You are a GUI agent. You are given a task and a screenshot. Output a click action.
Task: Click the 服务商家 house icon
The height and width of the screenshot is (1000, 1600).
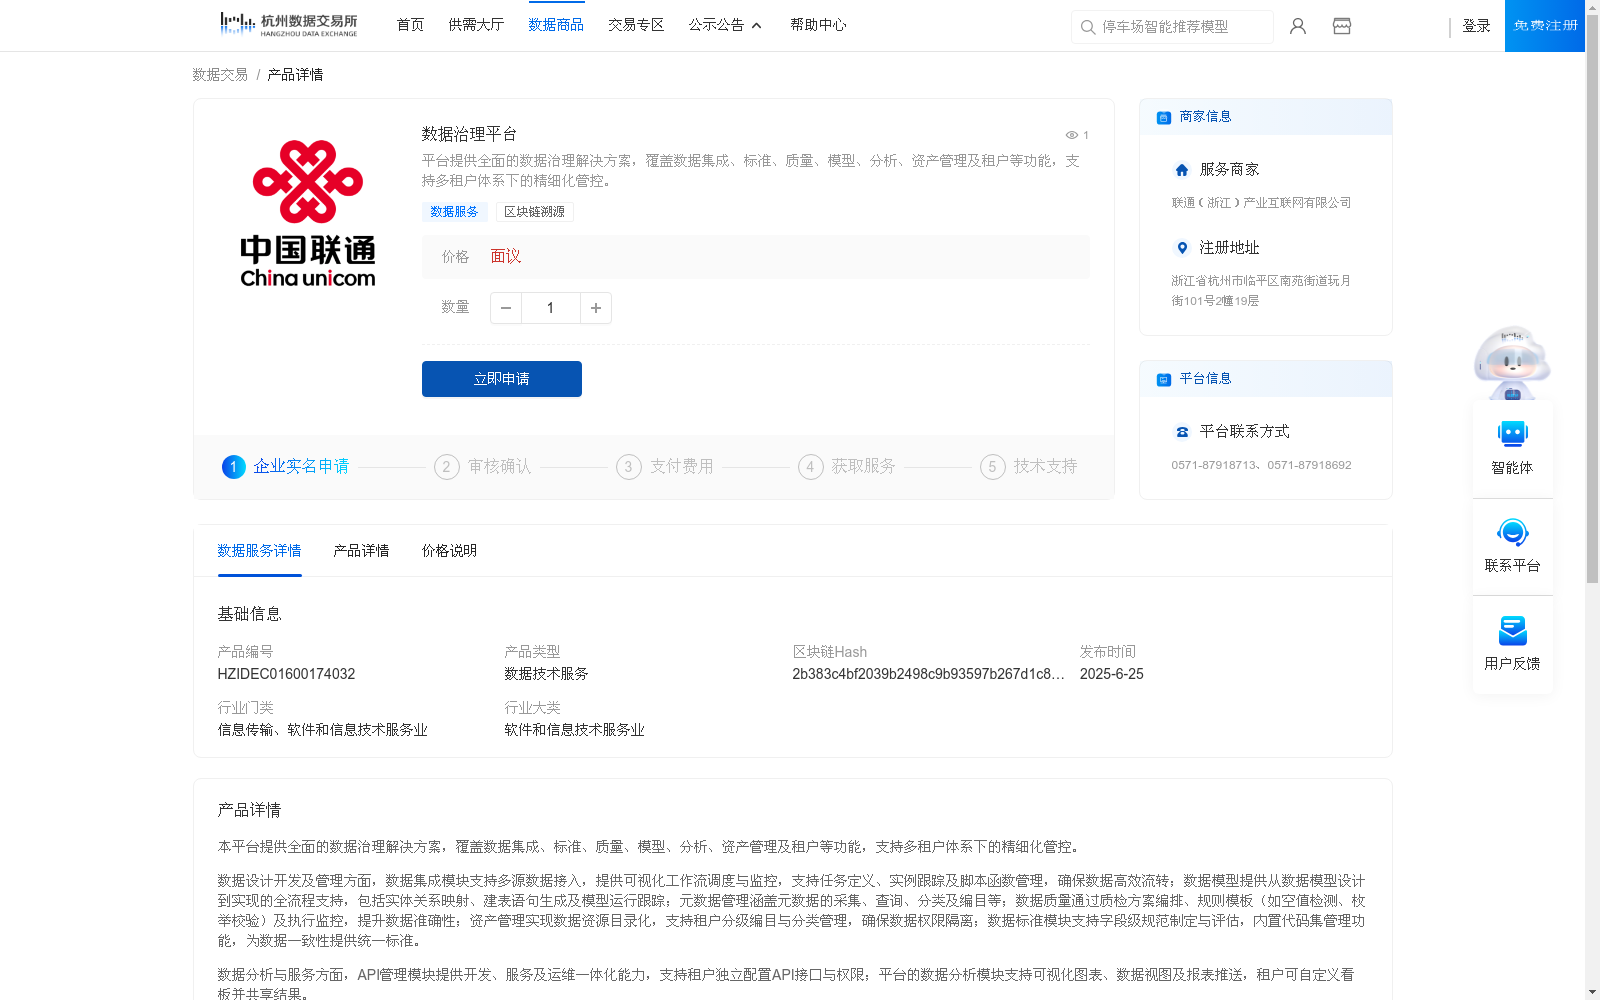(x=1182, y=170)
